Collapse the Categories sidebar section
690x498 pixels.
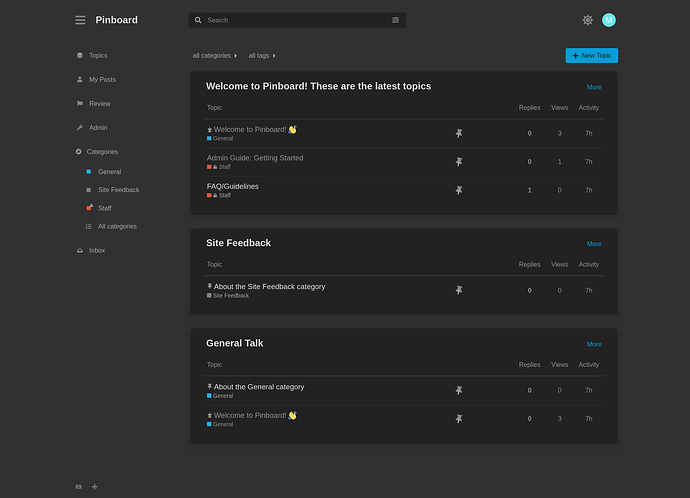click(101, 152)
